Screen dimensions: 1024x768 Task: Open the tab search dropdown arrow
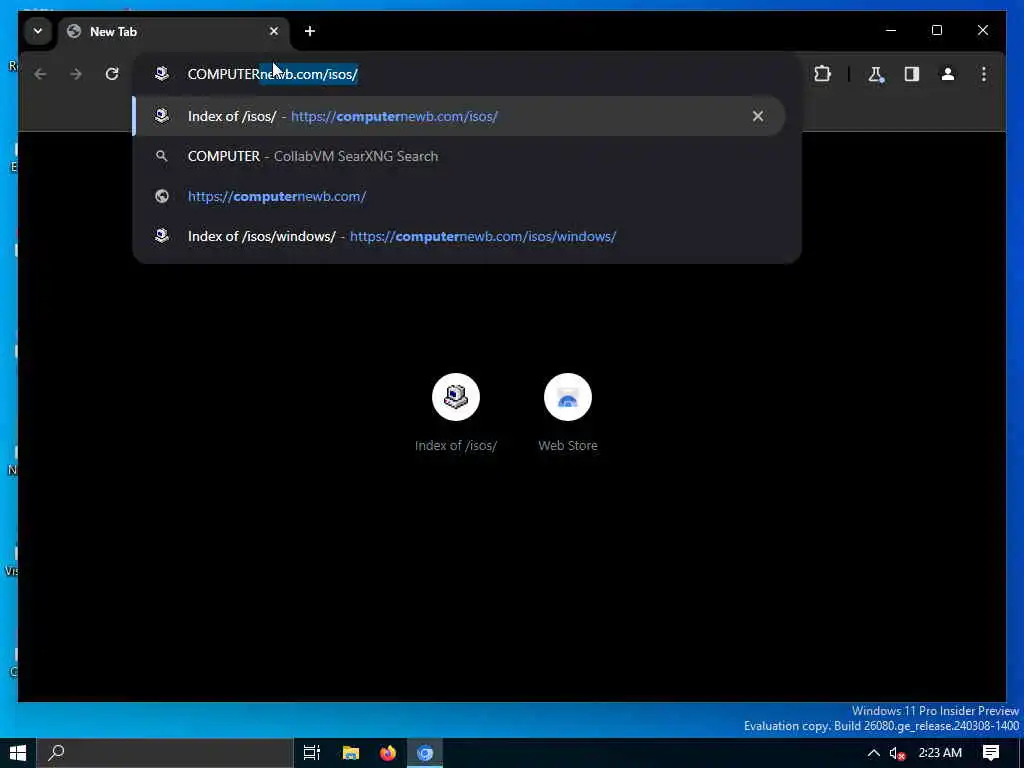pyautogui.click(x=38, y=31)
